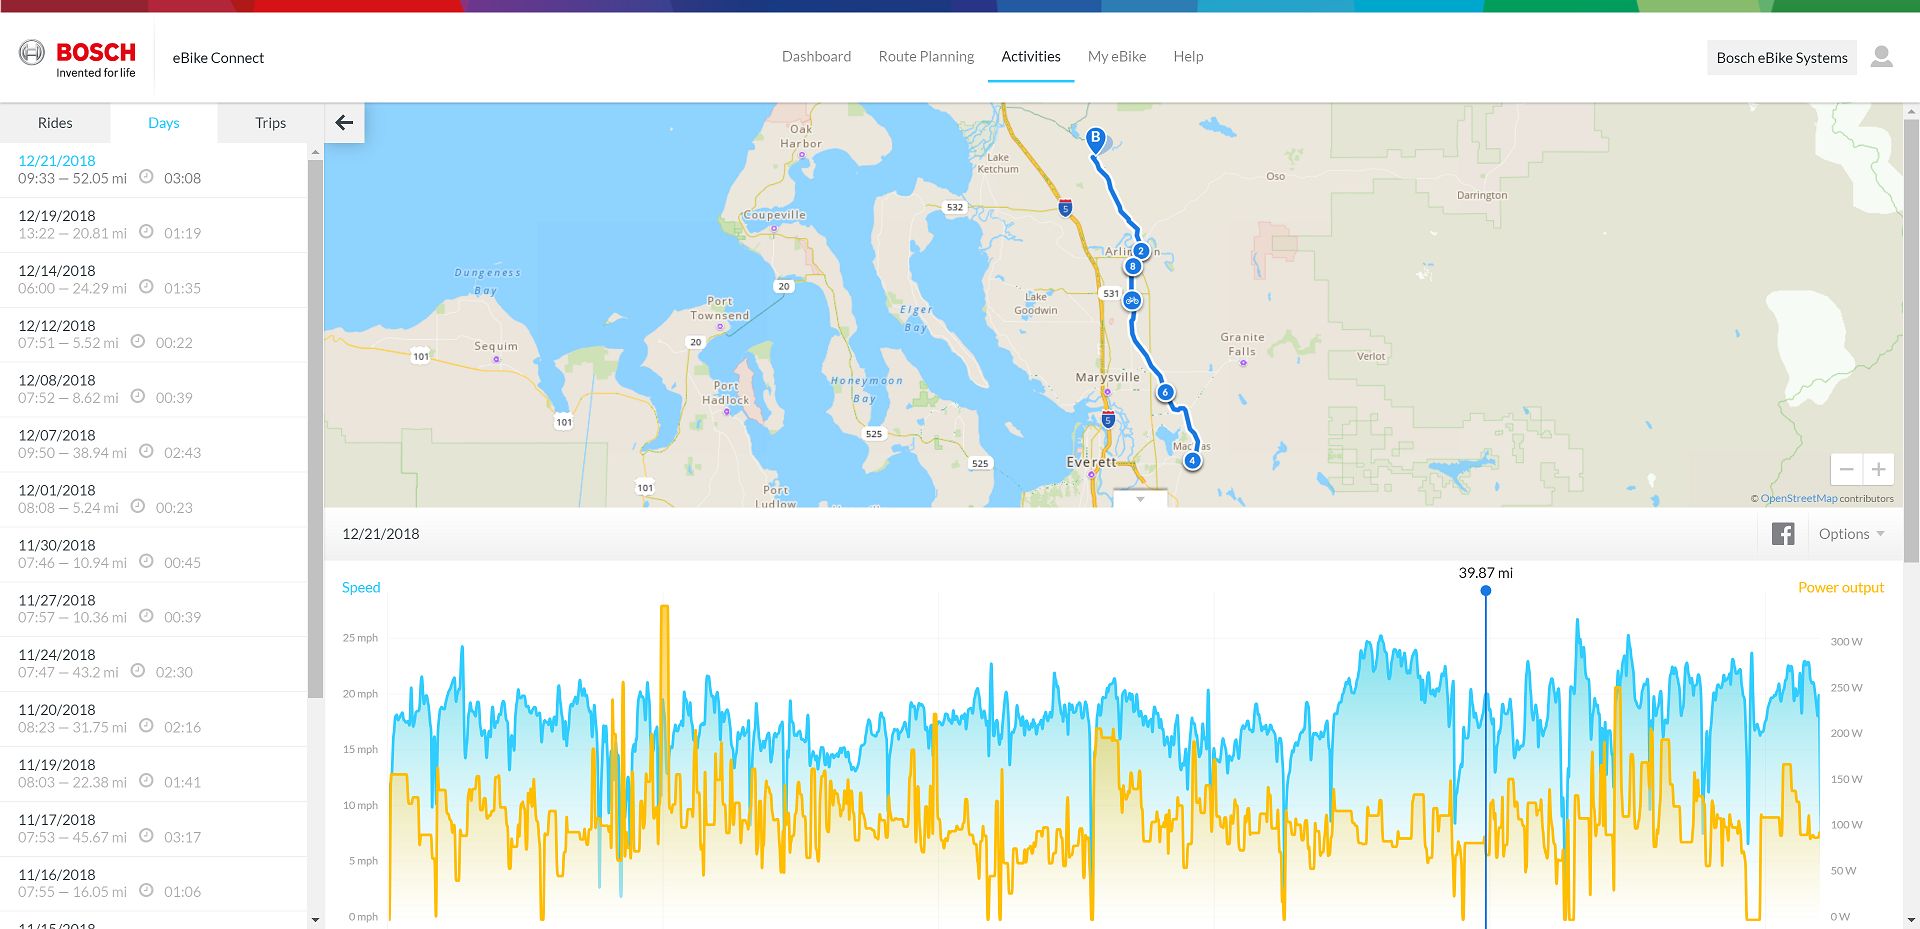Share the ride on Facebook
Image resolution: width=1920 pixels, height=929 pixels.
click(x=1782, y=534)
